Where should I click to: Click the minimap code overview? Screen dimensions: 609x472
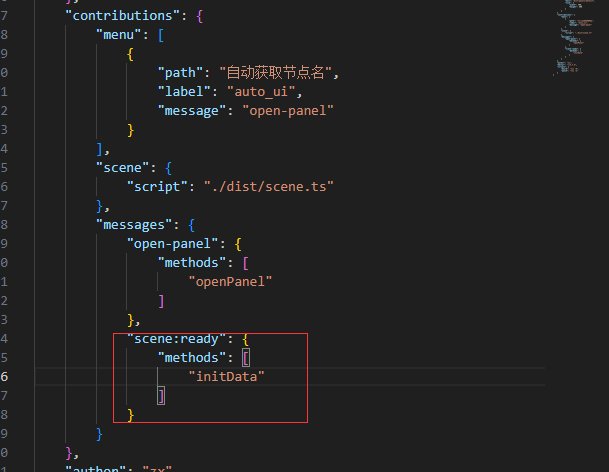[574, 37]
